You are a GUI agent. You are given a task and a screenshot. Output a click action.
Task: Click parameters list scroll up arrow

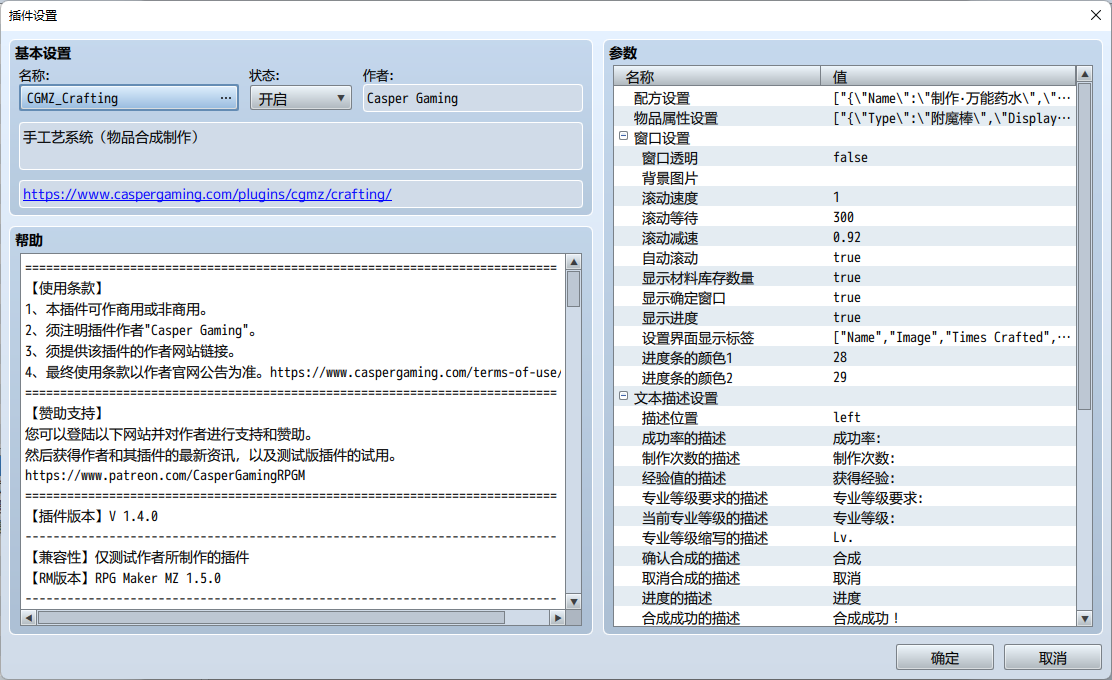pyautogui.click(x=1084, y=74)
